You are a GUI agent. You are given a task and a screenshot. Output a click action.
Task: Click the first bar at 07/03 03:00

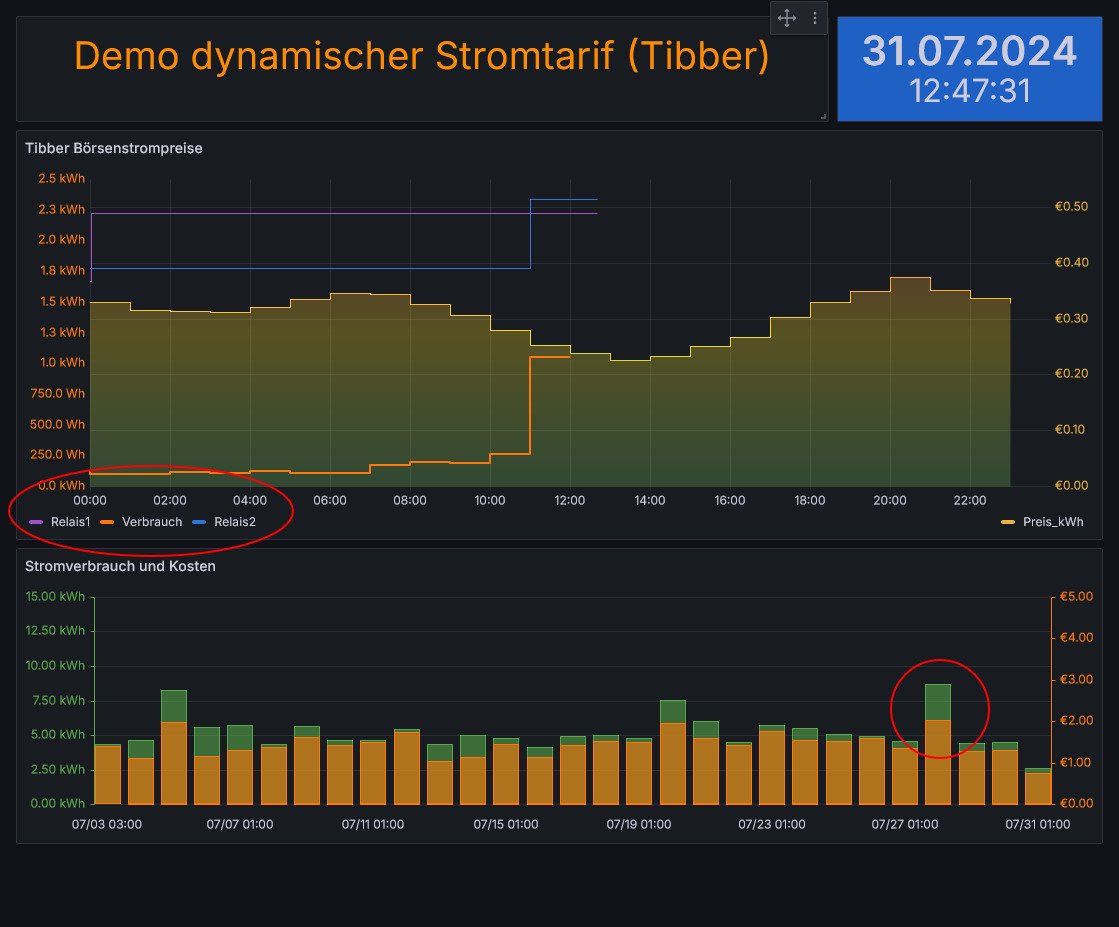click(x=107, y=773)
